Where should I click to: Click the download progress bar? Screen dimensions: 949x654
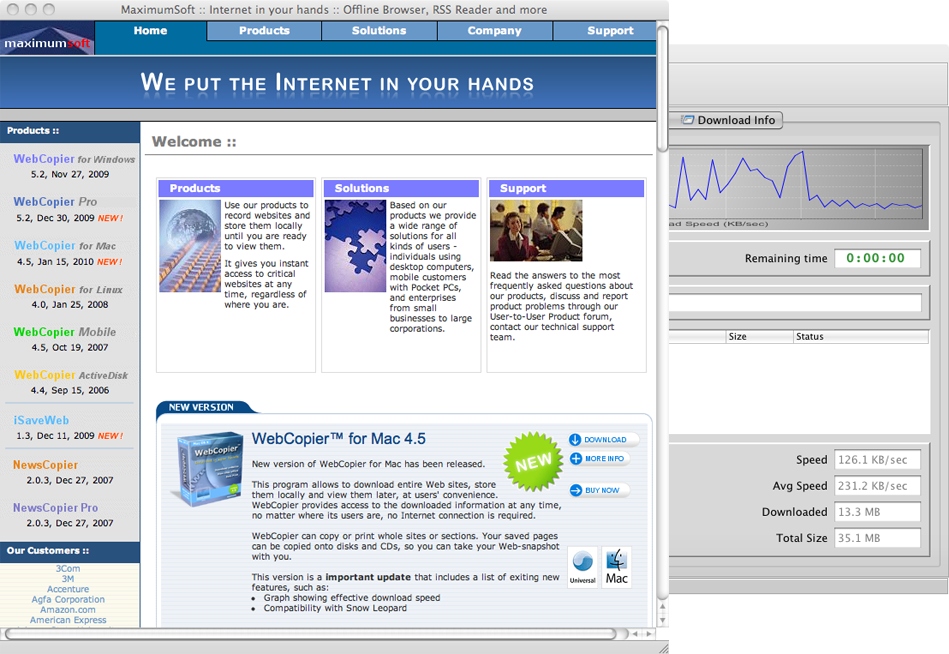click(795, 302)
